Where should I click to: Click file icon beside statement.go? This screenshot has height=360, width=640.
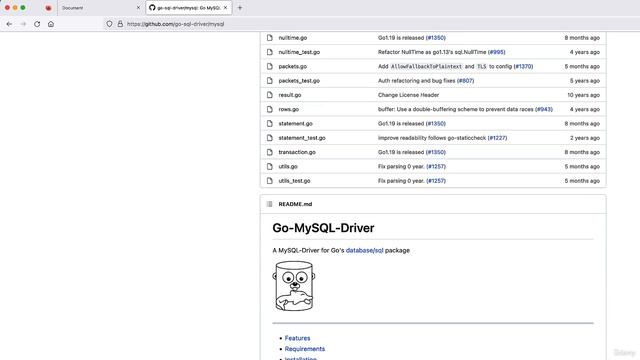point(269,123)
